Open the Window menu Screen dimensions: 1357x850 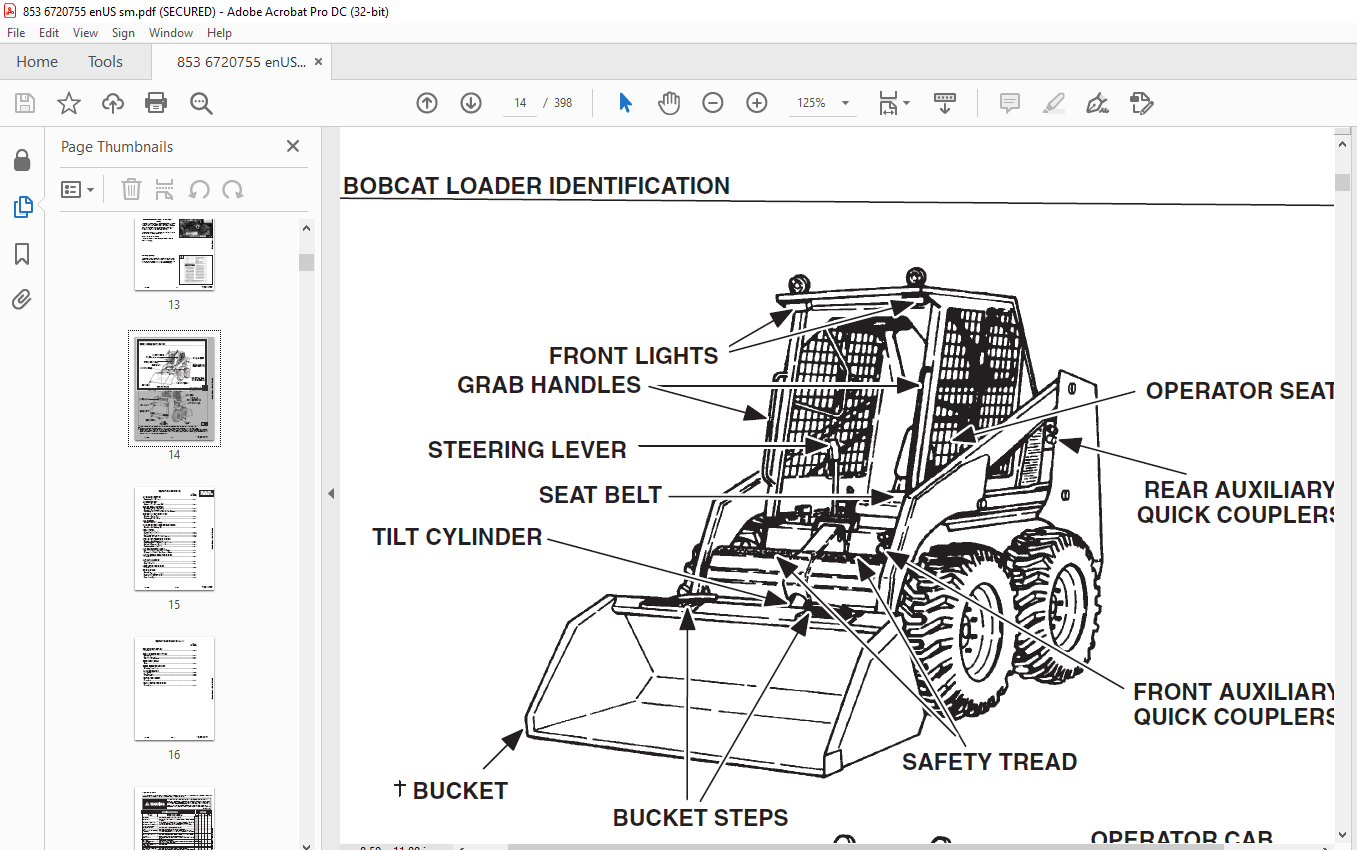[171, 33]
